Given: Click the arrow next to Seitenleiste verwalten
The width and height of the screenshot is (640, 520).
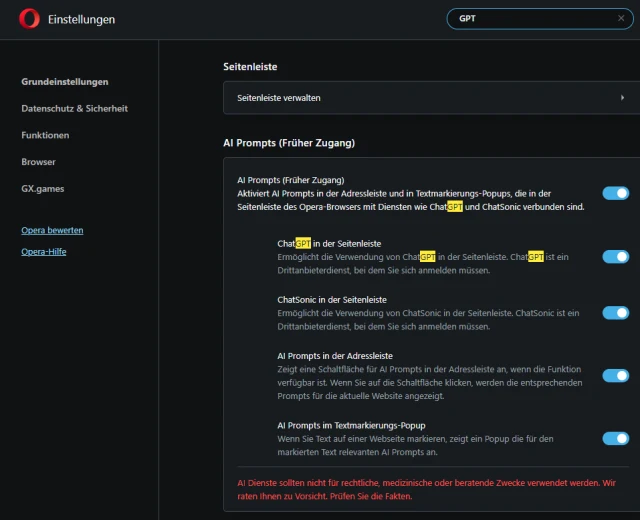Looking at the screenshot, I should [622, 98].
